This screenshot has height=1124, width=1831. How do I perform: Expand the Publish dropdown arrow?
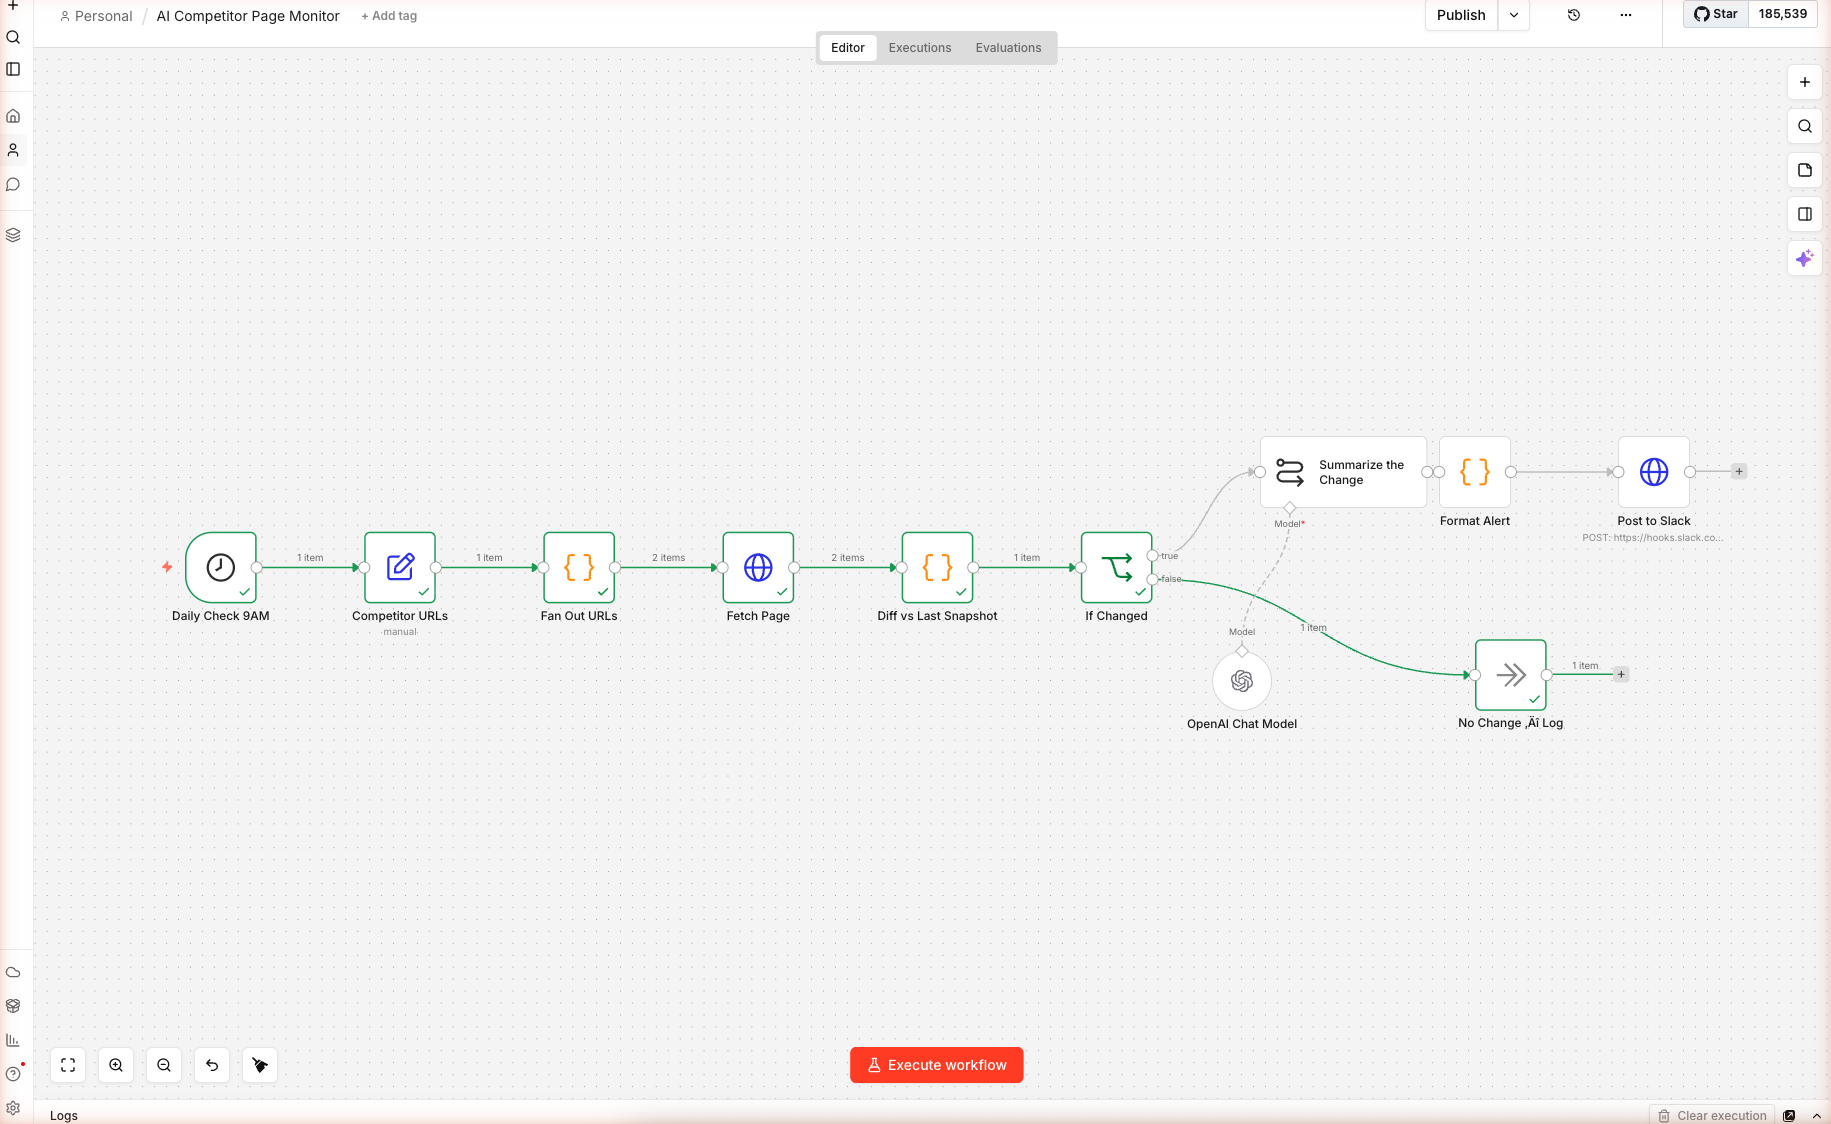point(1513,15)
